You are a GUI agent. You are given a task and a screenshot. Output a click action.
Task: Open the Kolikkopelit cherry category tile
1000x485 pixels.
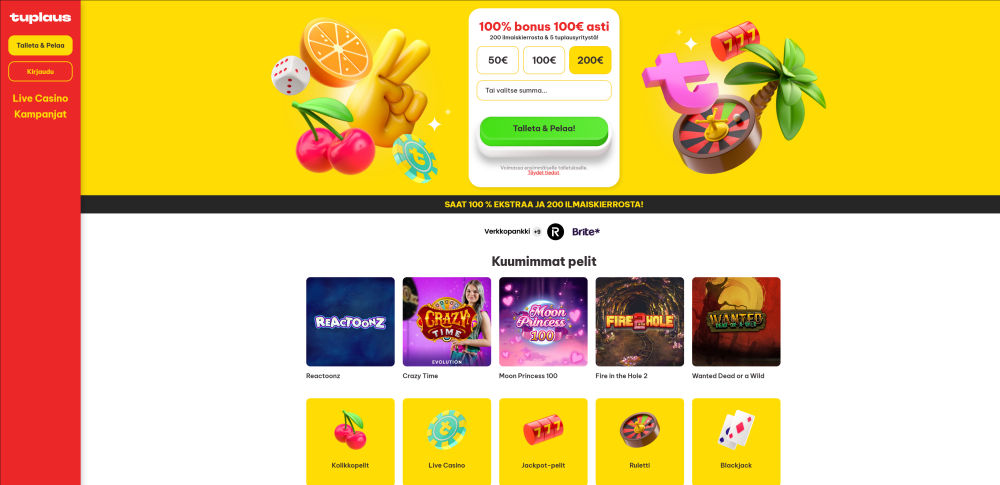click(x=350, y=442)
